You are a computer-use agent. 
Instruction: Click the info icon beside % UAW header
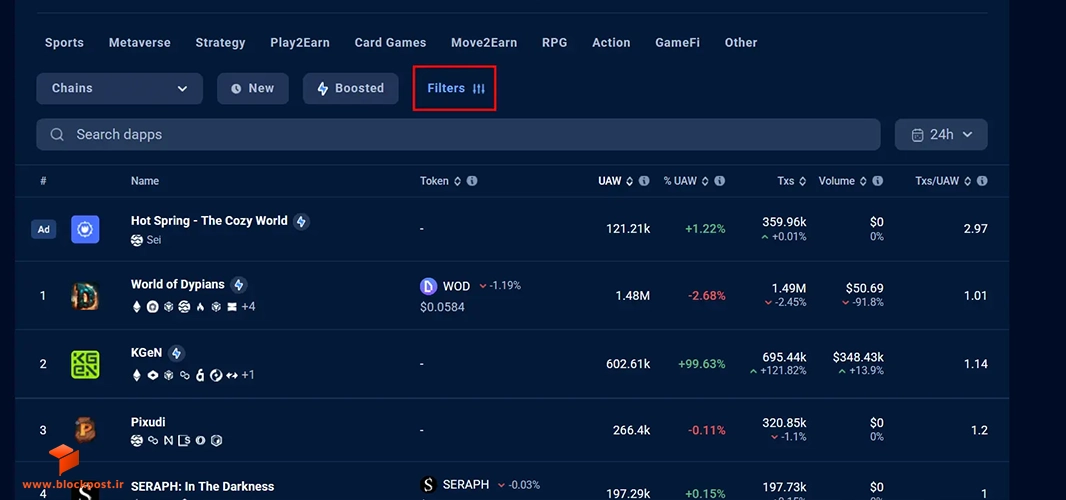click(719, 181)
